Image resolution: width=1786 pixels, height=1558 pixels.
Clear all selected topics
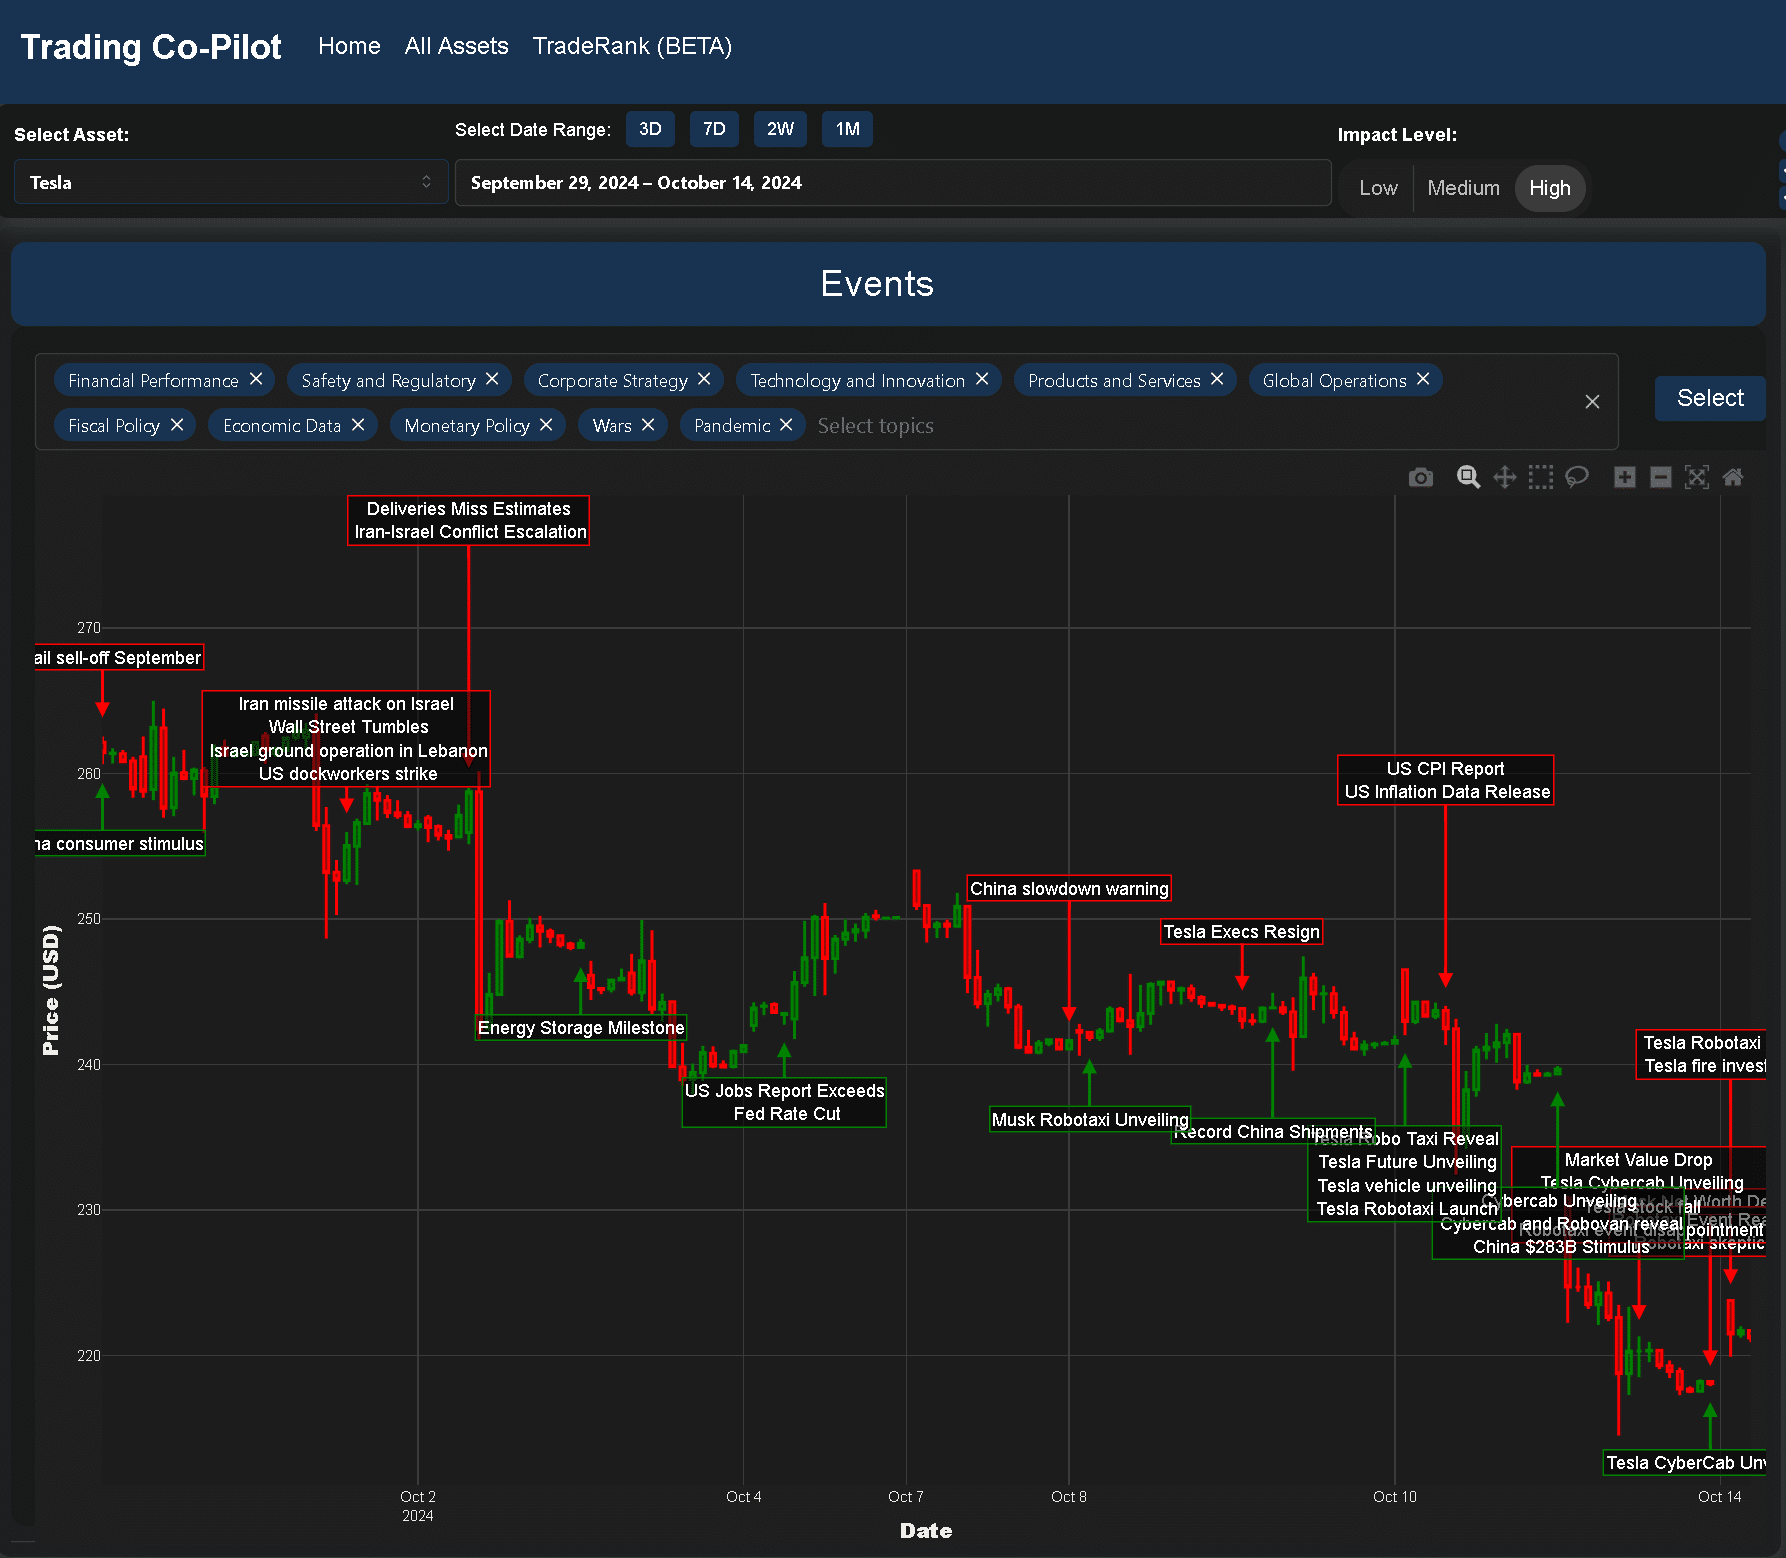click(1593, 402)
